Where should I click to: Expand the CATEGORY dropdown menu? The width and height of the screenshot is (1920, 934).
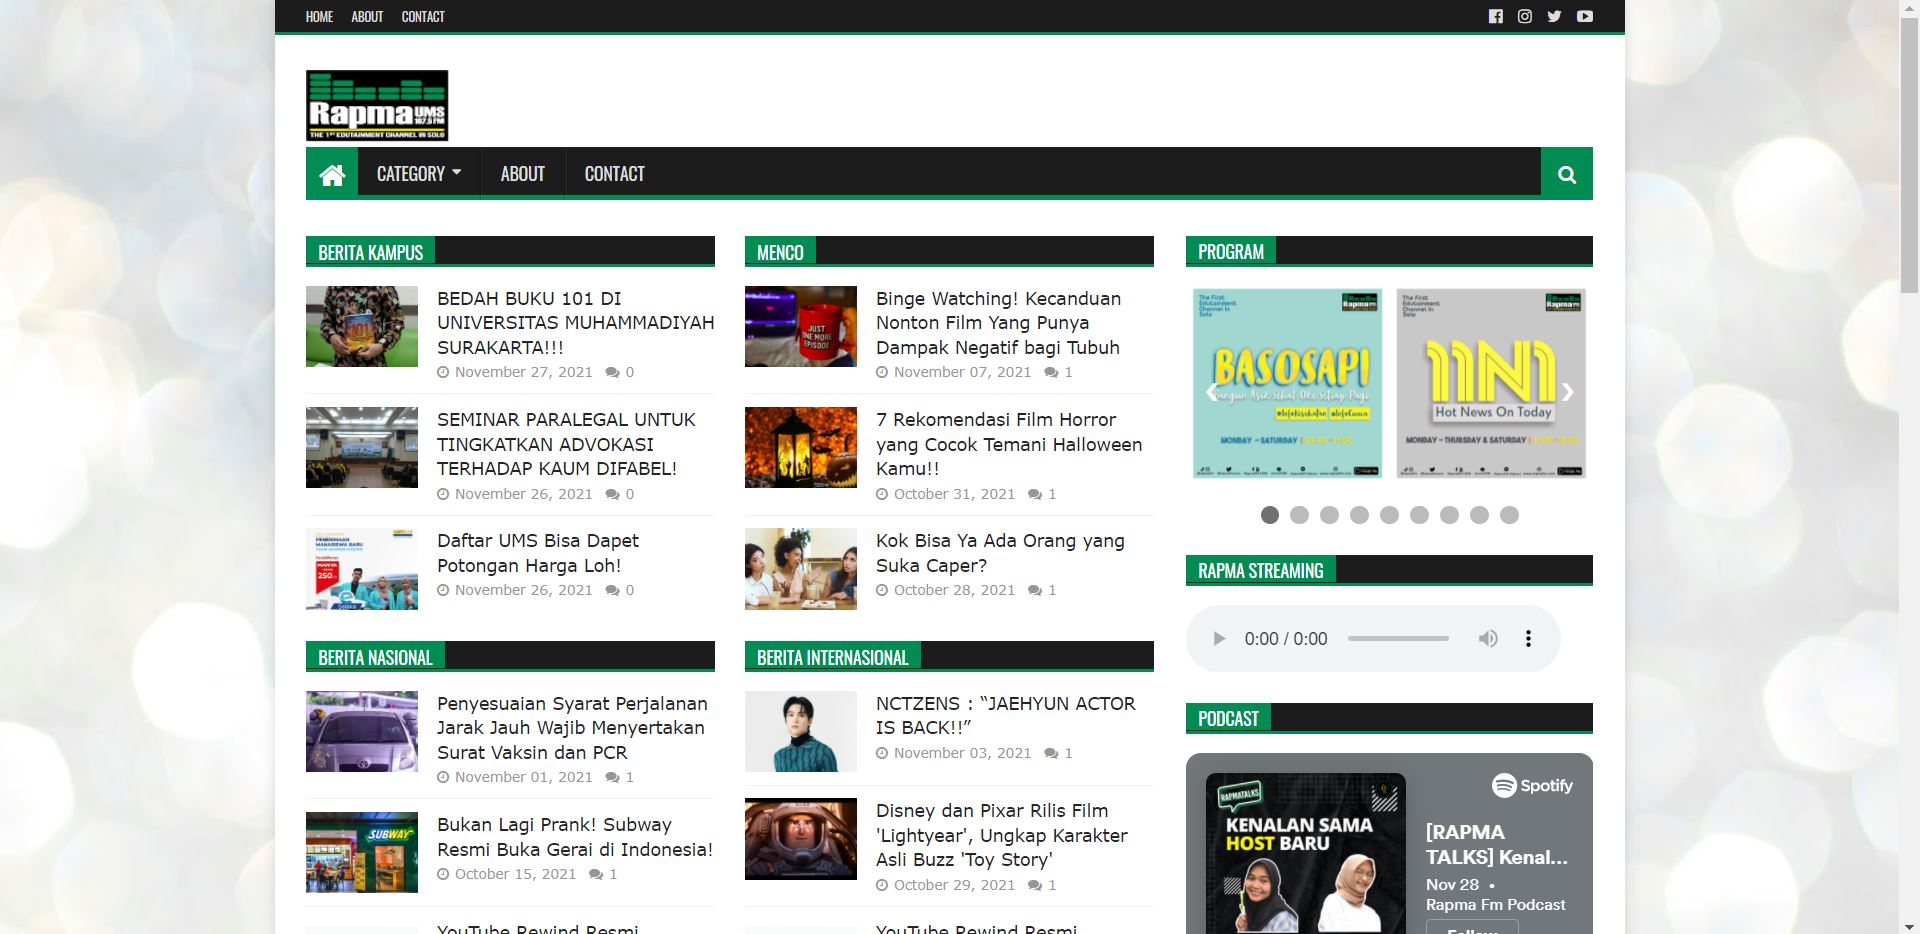click(x=419, y=174)
